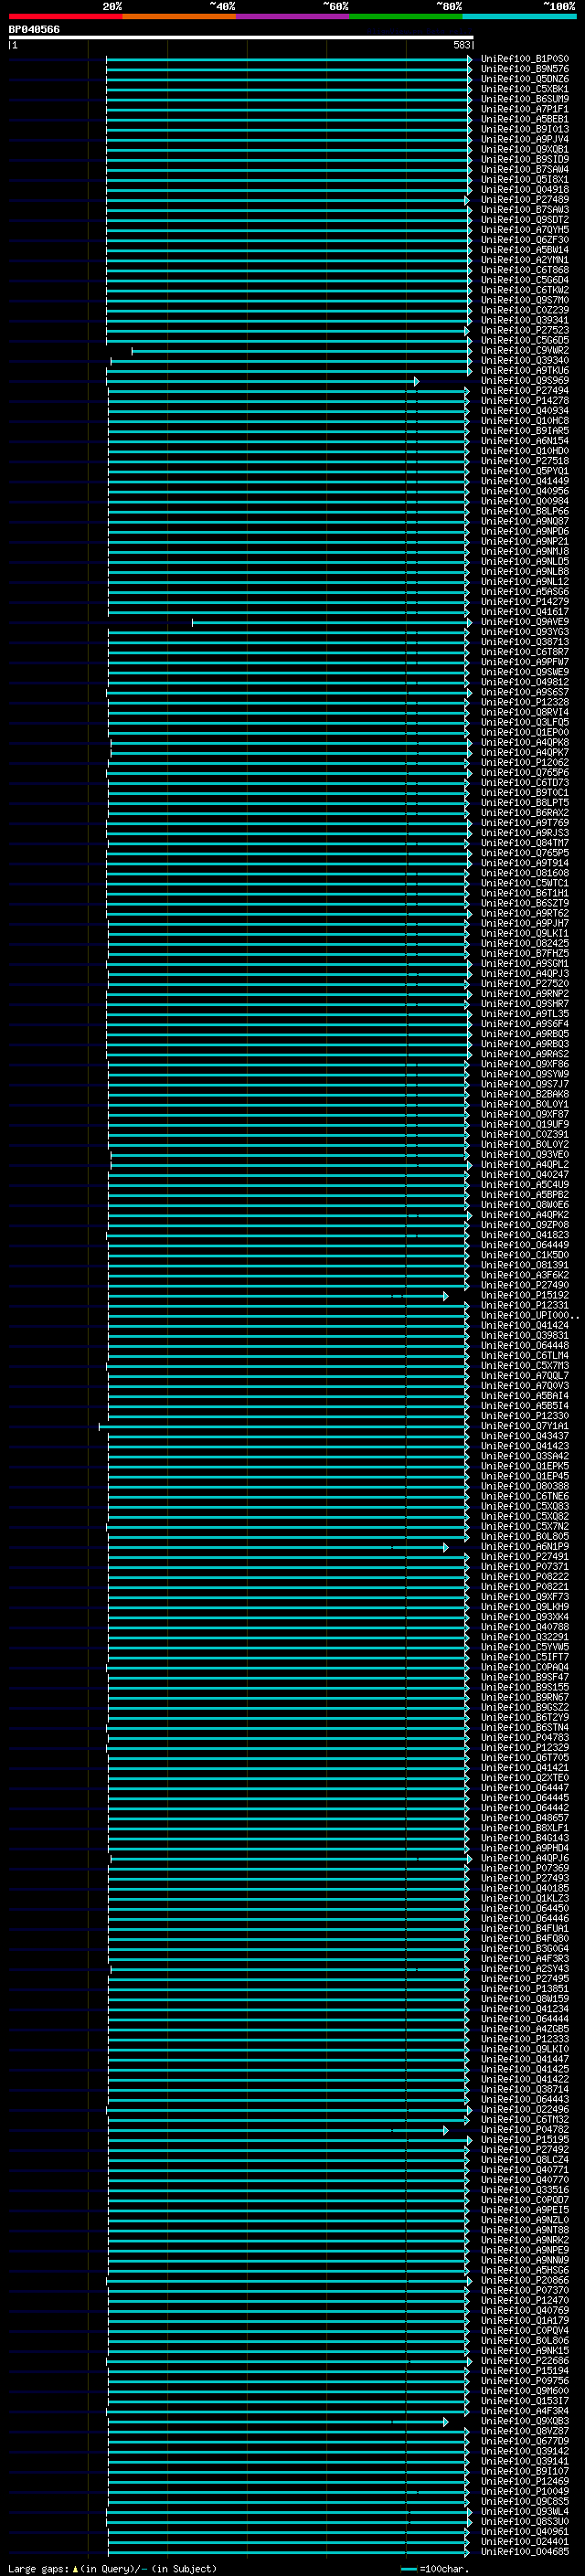
Task: Select the UniRef100_P07371 label
Action: point(524,1567)
